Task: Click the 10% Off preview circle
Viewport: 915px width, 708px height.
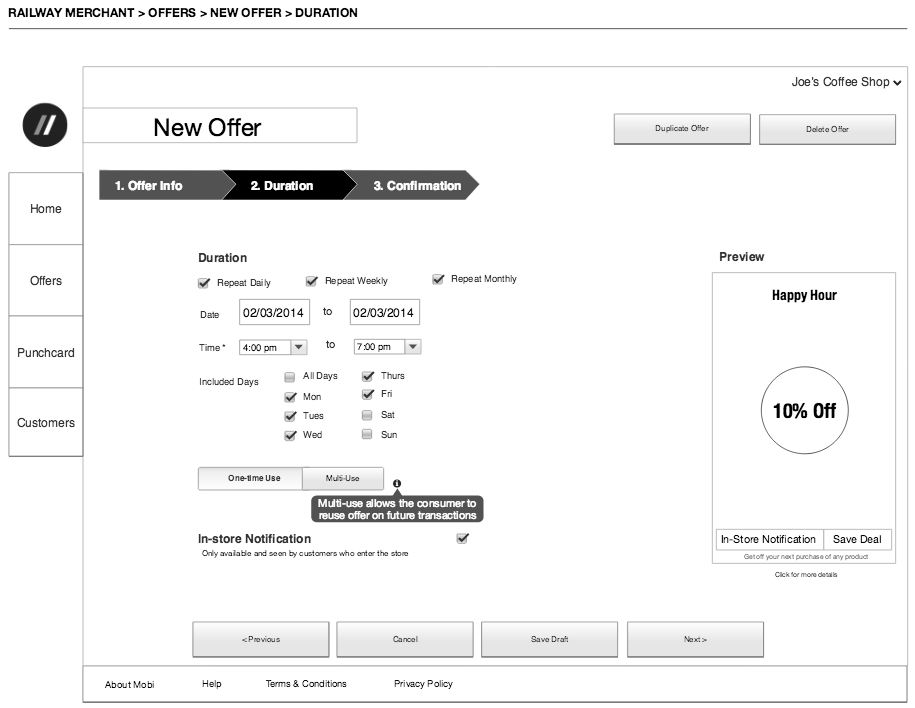Action: pyautogui.click(x=804, y=411)
